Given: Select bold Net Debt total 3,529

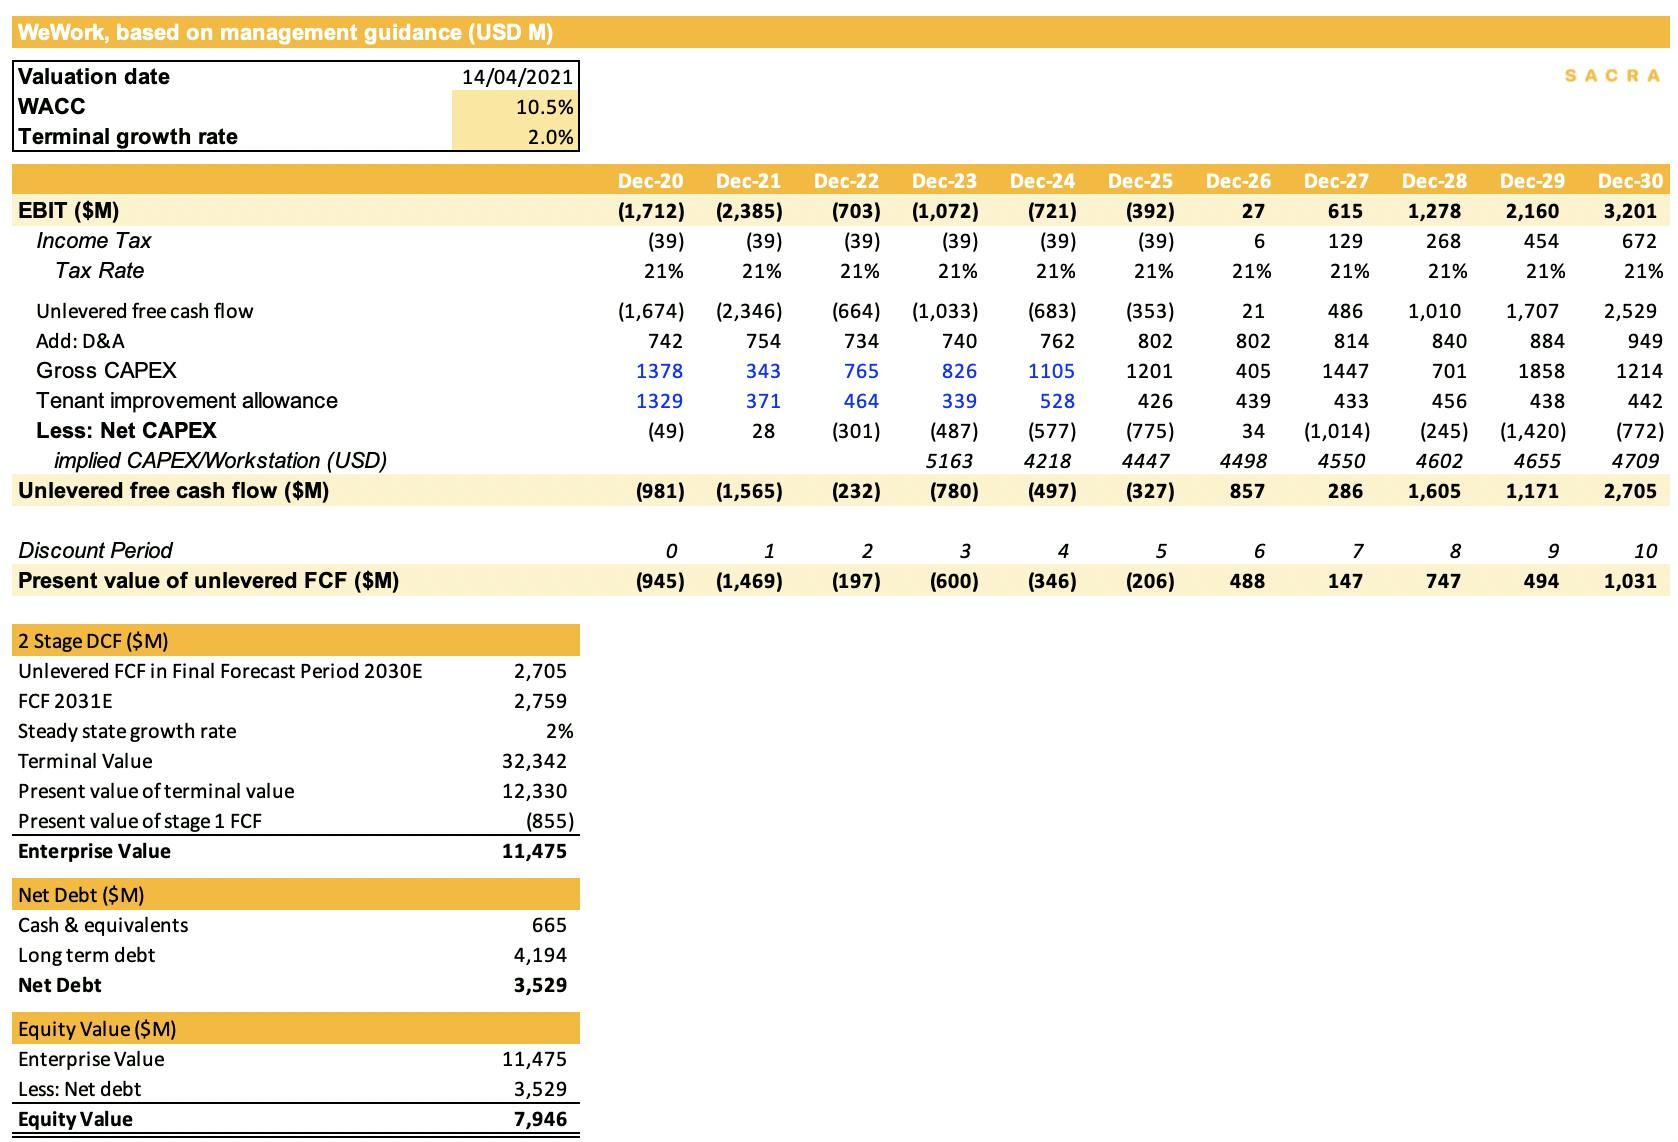Looking at the screenshot, I should [x=541, y=985].
